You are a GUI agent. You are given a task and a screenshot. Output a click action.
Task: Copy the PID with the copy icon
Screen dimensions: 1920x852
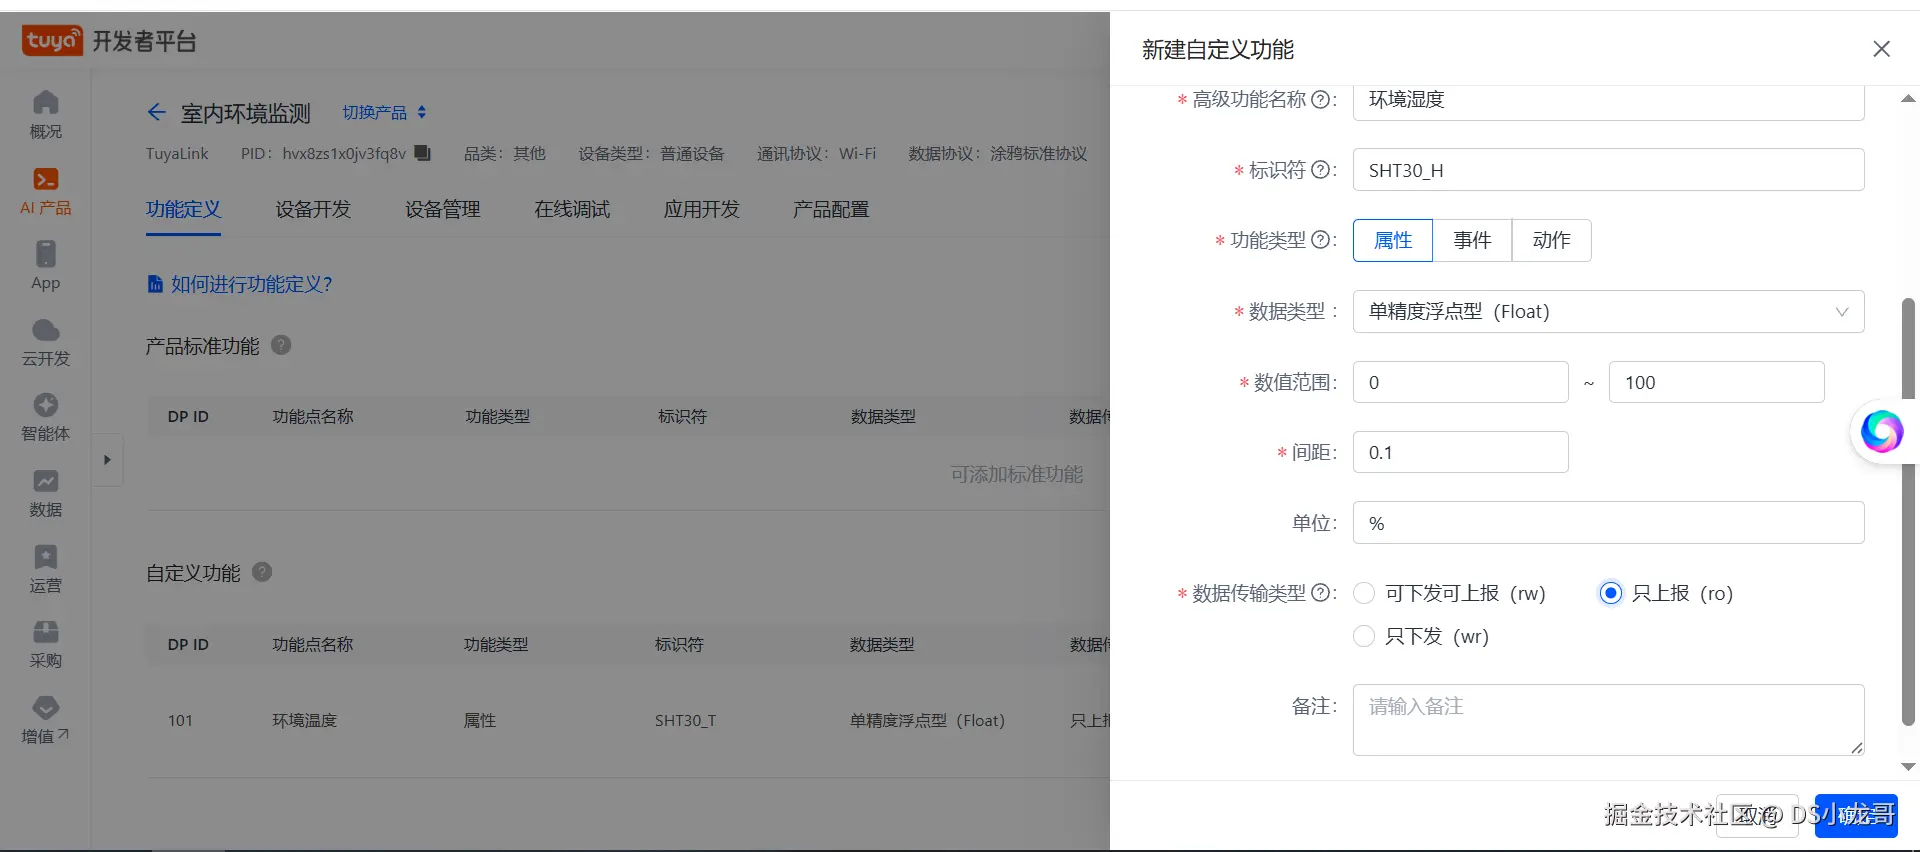423,153
